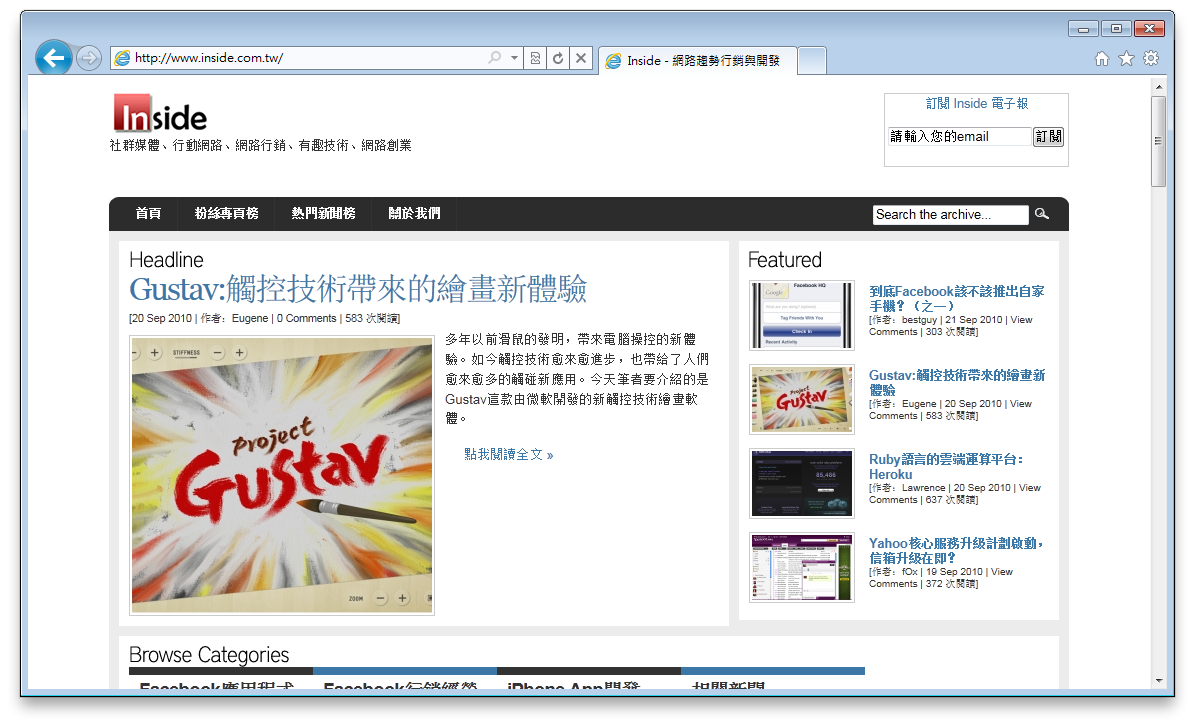The height and width of the screenshot is (727, 1195).
Task: Click the Featured section heading
Action: (785, 260)
